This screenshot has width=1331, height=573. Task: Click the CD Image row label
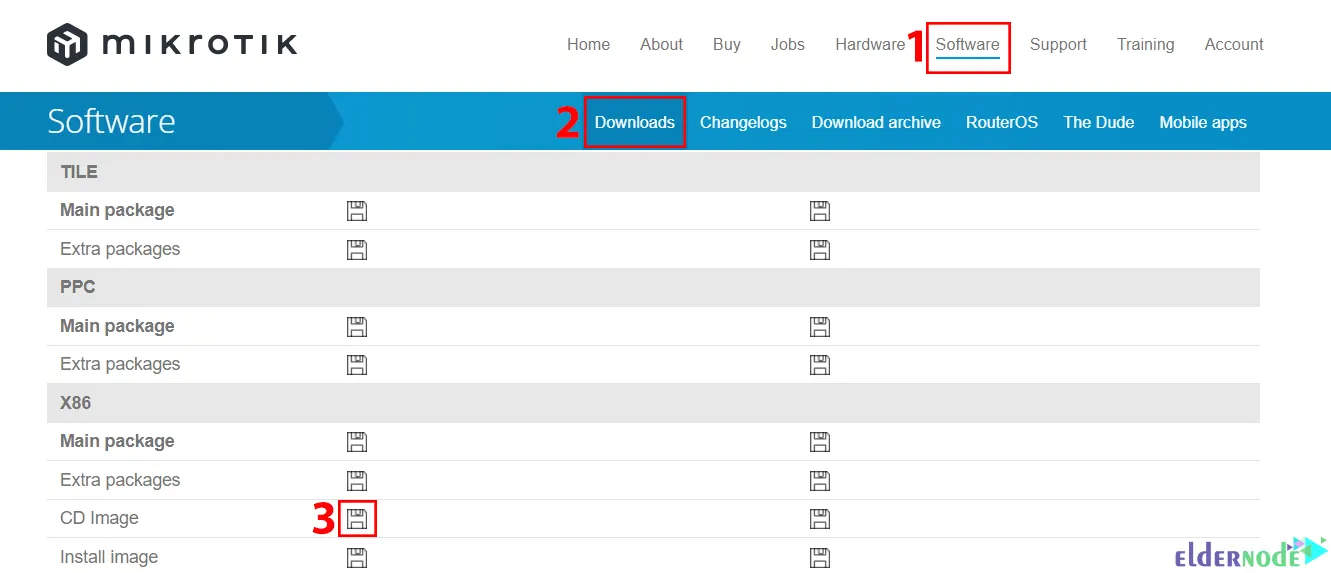point(99,518)
